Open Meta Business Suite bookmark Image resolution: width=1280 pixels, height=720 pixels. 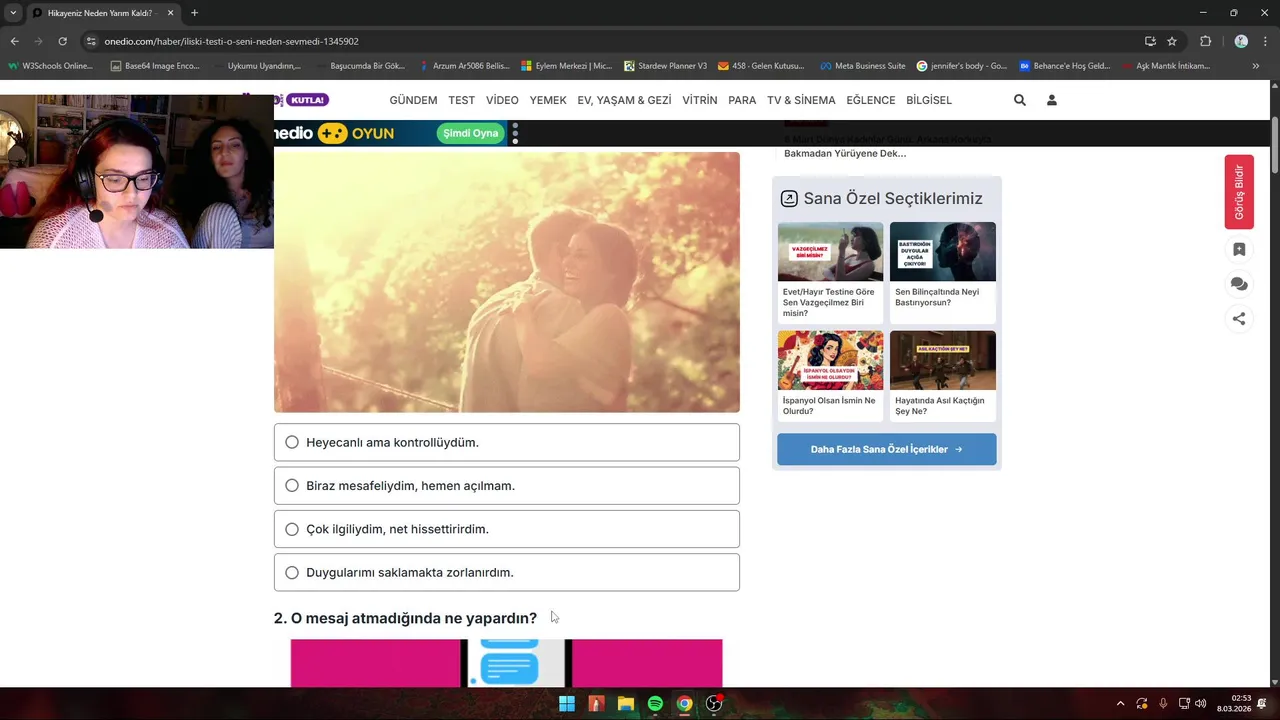[863, 66]
